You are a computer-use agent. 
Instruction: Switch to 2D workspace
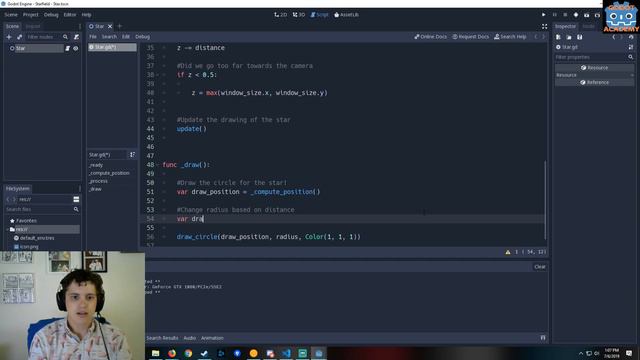280,15
